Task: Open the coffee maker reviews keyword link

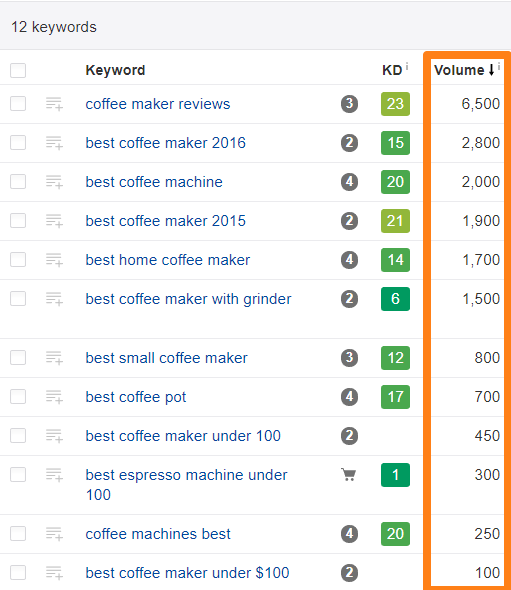Action: [158, 104]
